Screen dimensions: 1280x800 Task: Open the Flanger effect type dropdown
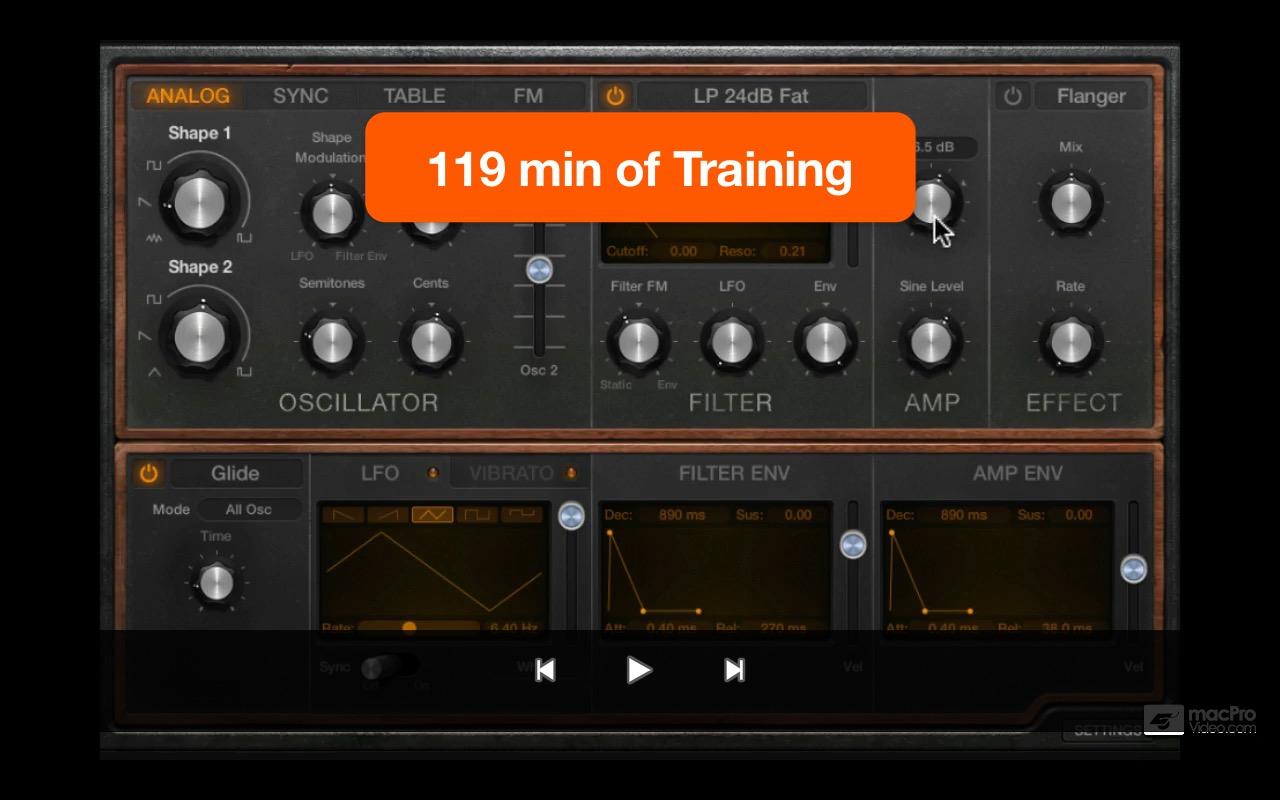point(1091,96)
